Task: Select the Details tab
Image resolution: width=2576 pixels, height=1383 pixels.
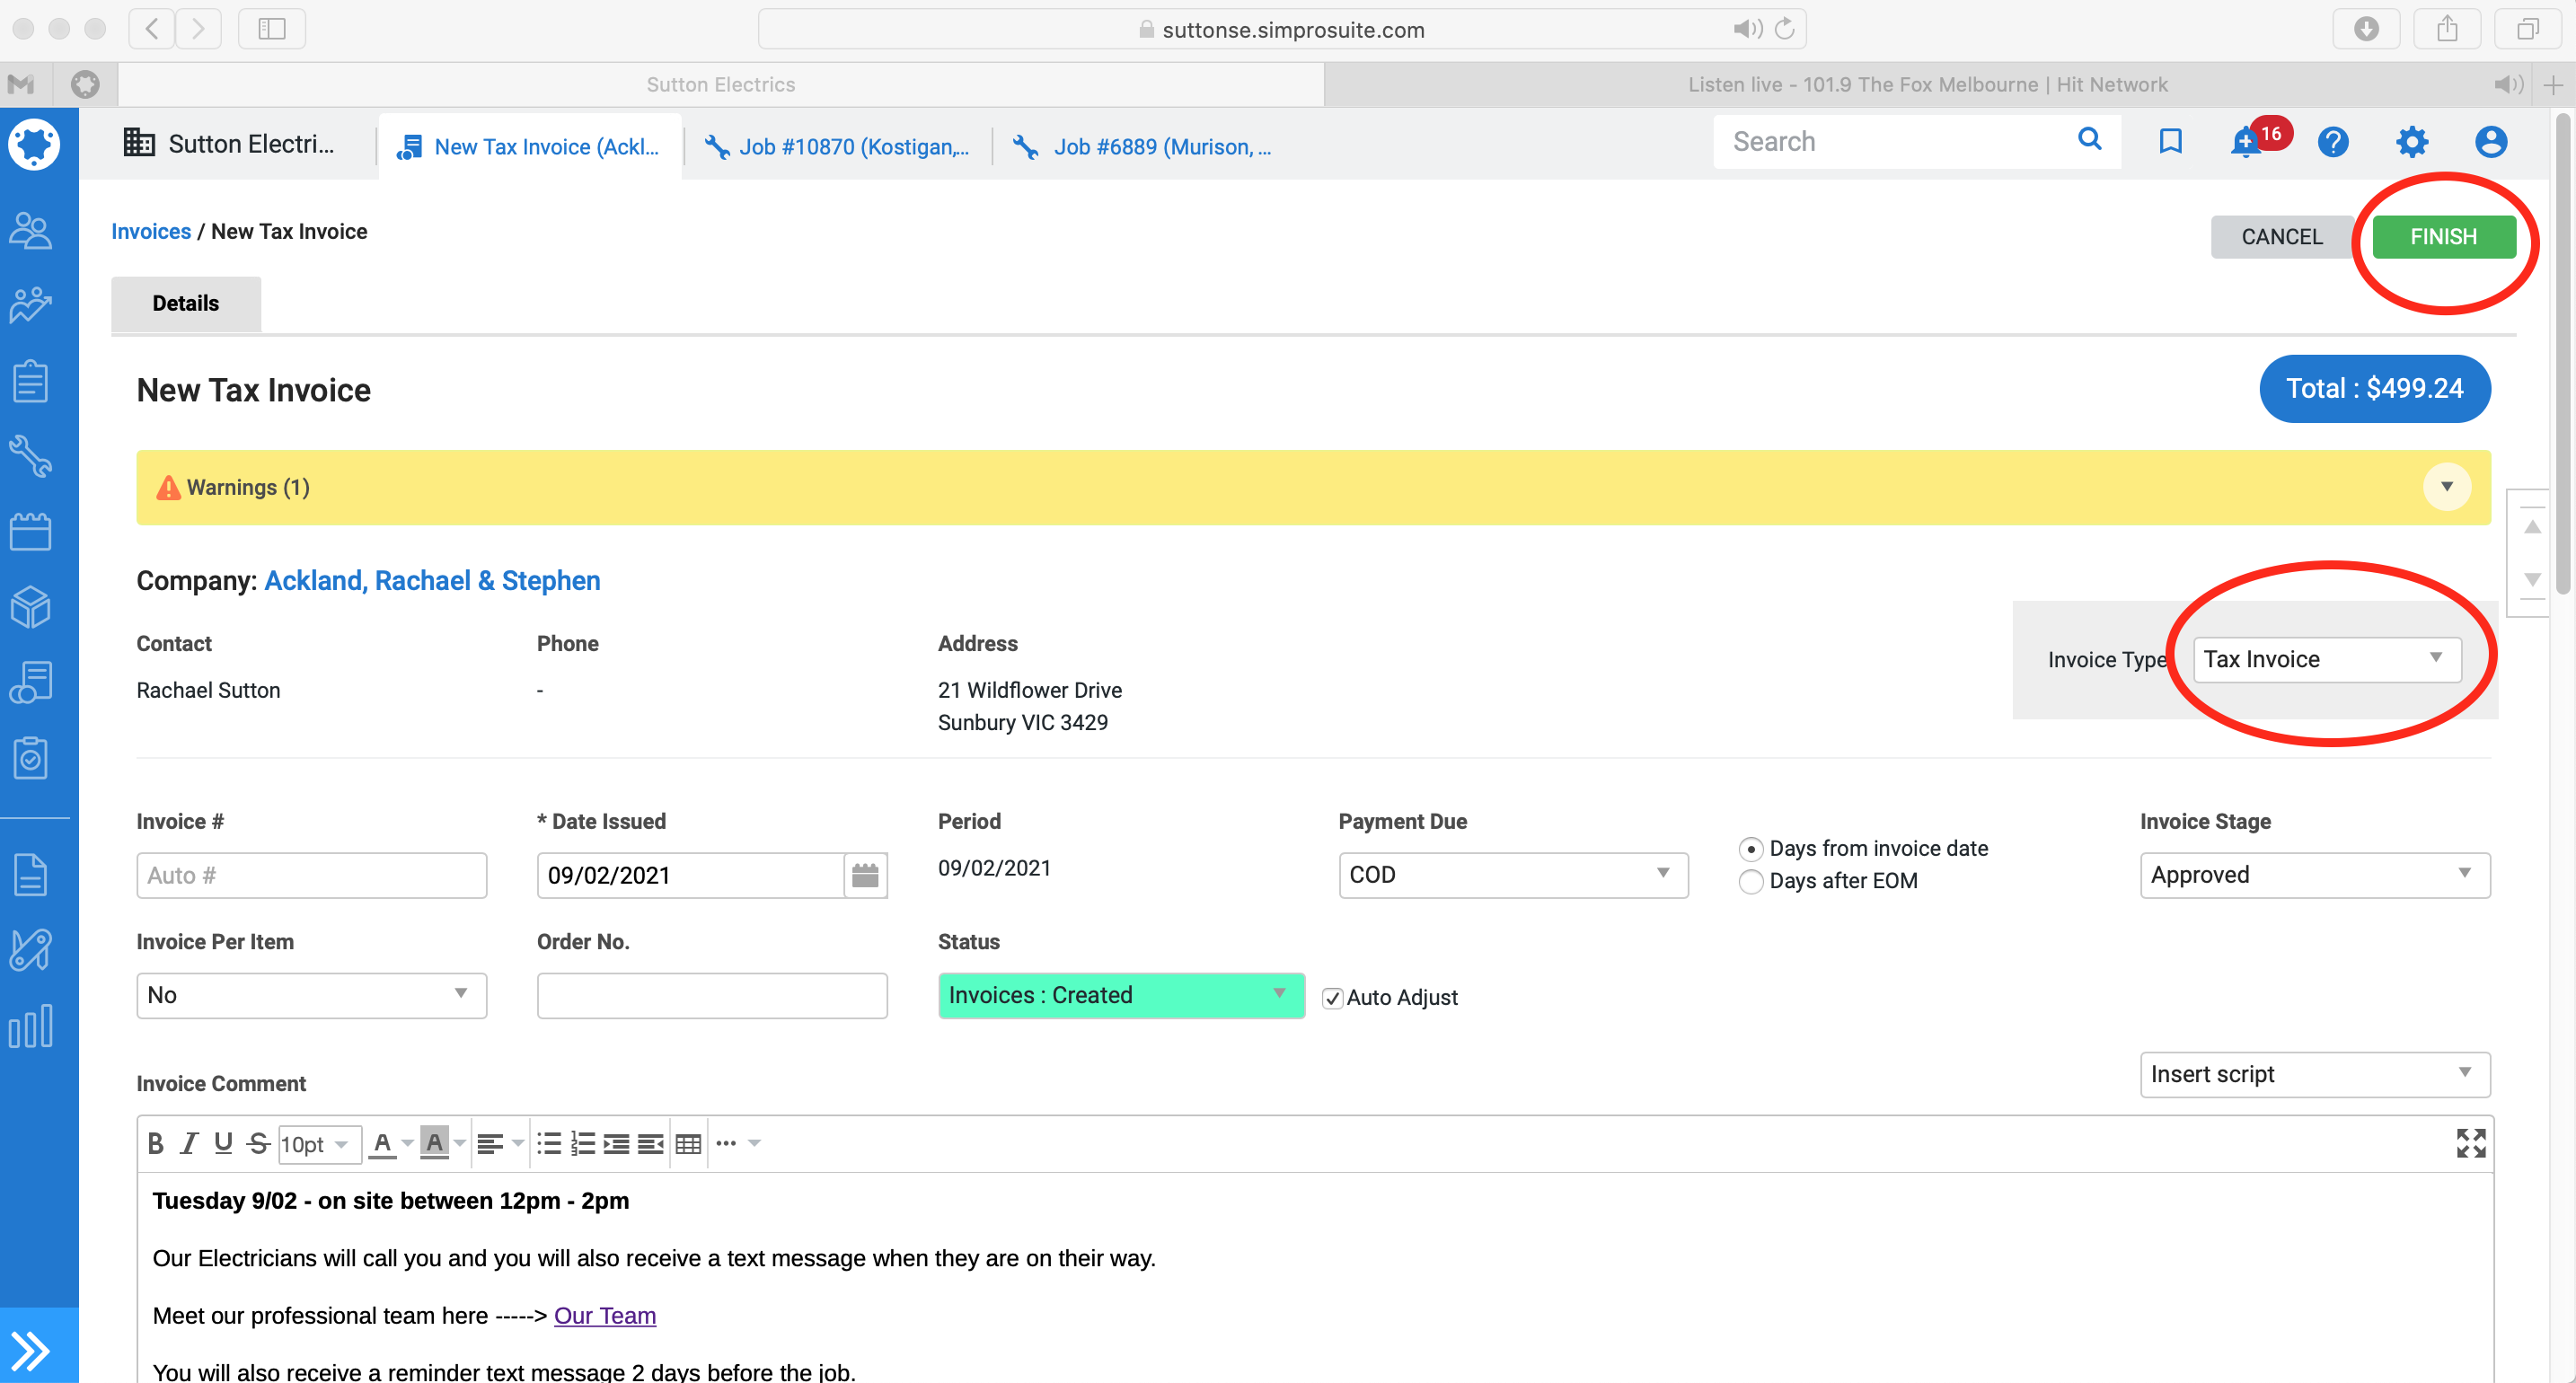Action: click(x=186, y=304)
